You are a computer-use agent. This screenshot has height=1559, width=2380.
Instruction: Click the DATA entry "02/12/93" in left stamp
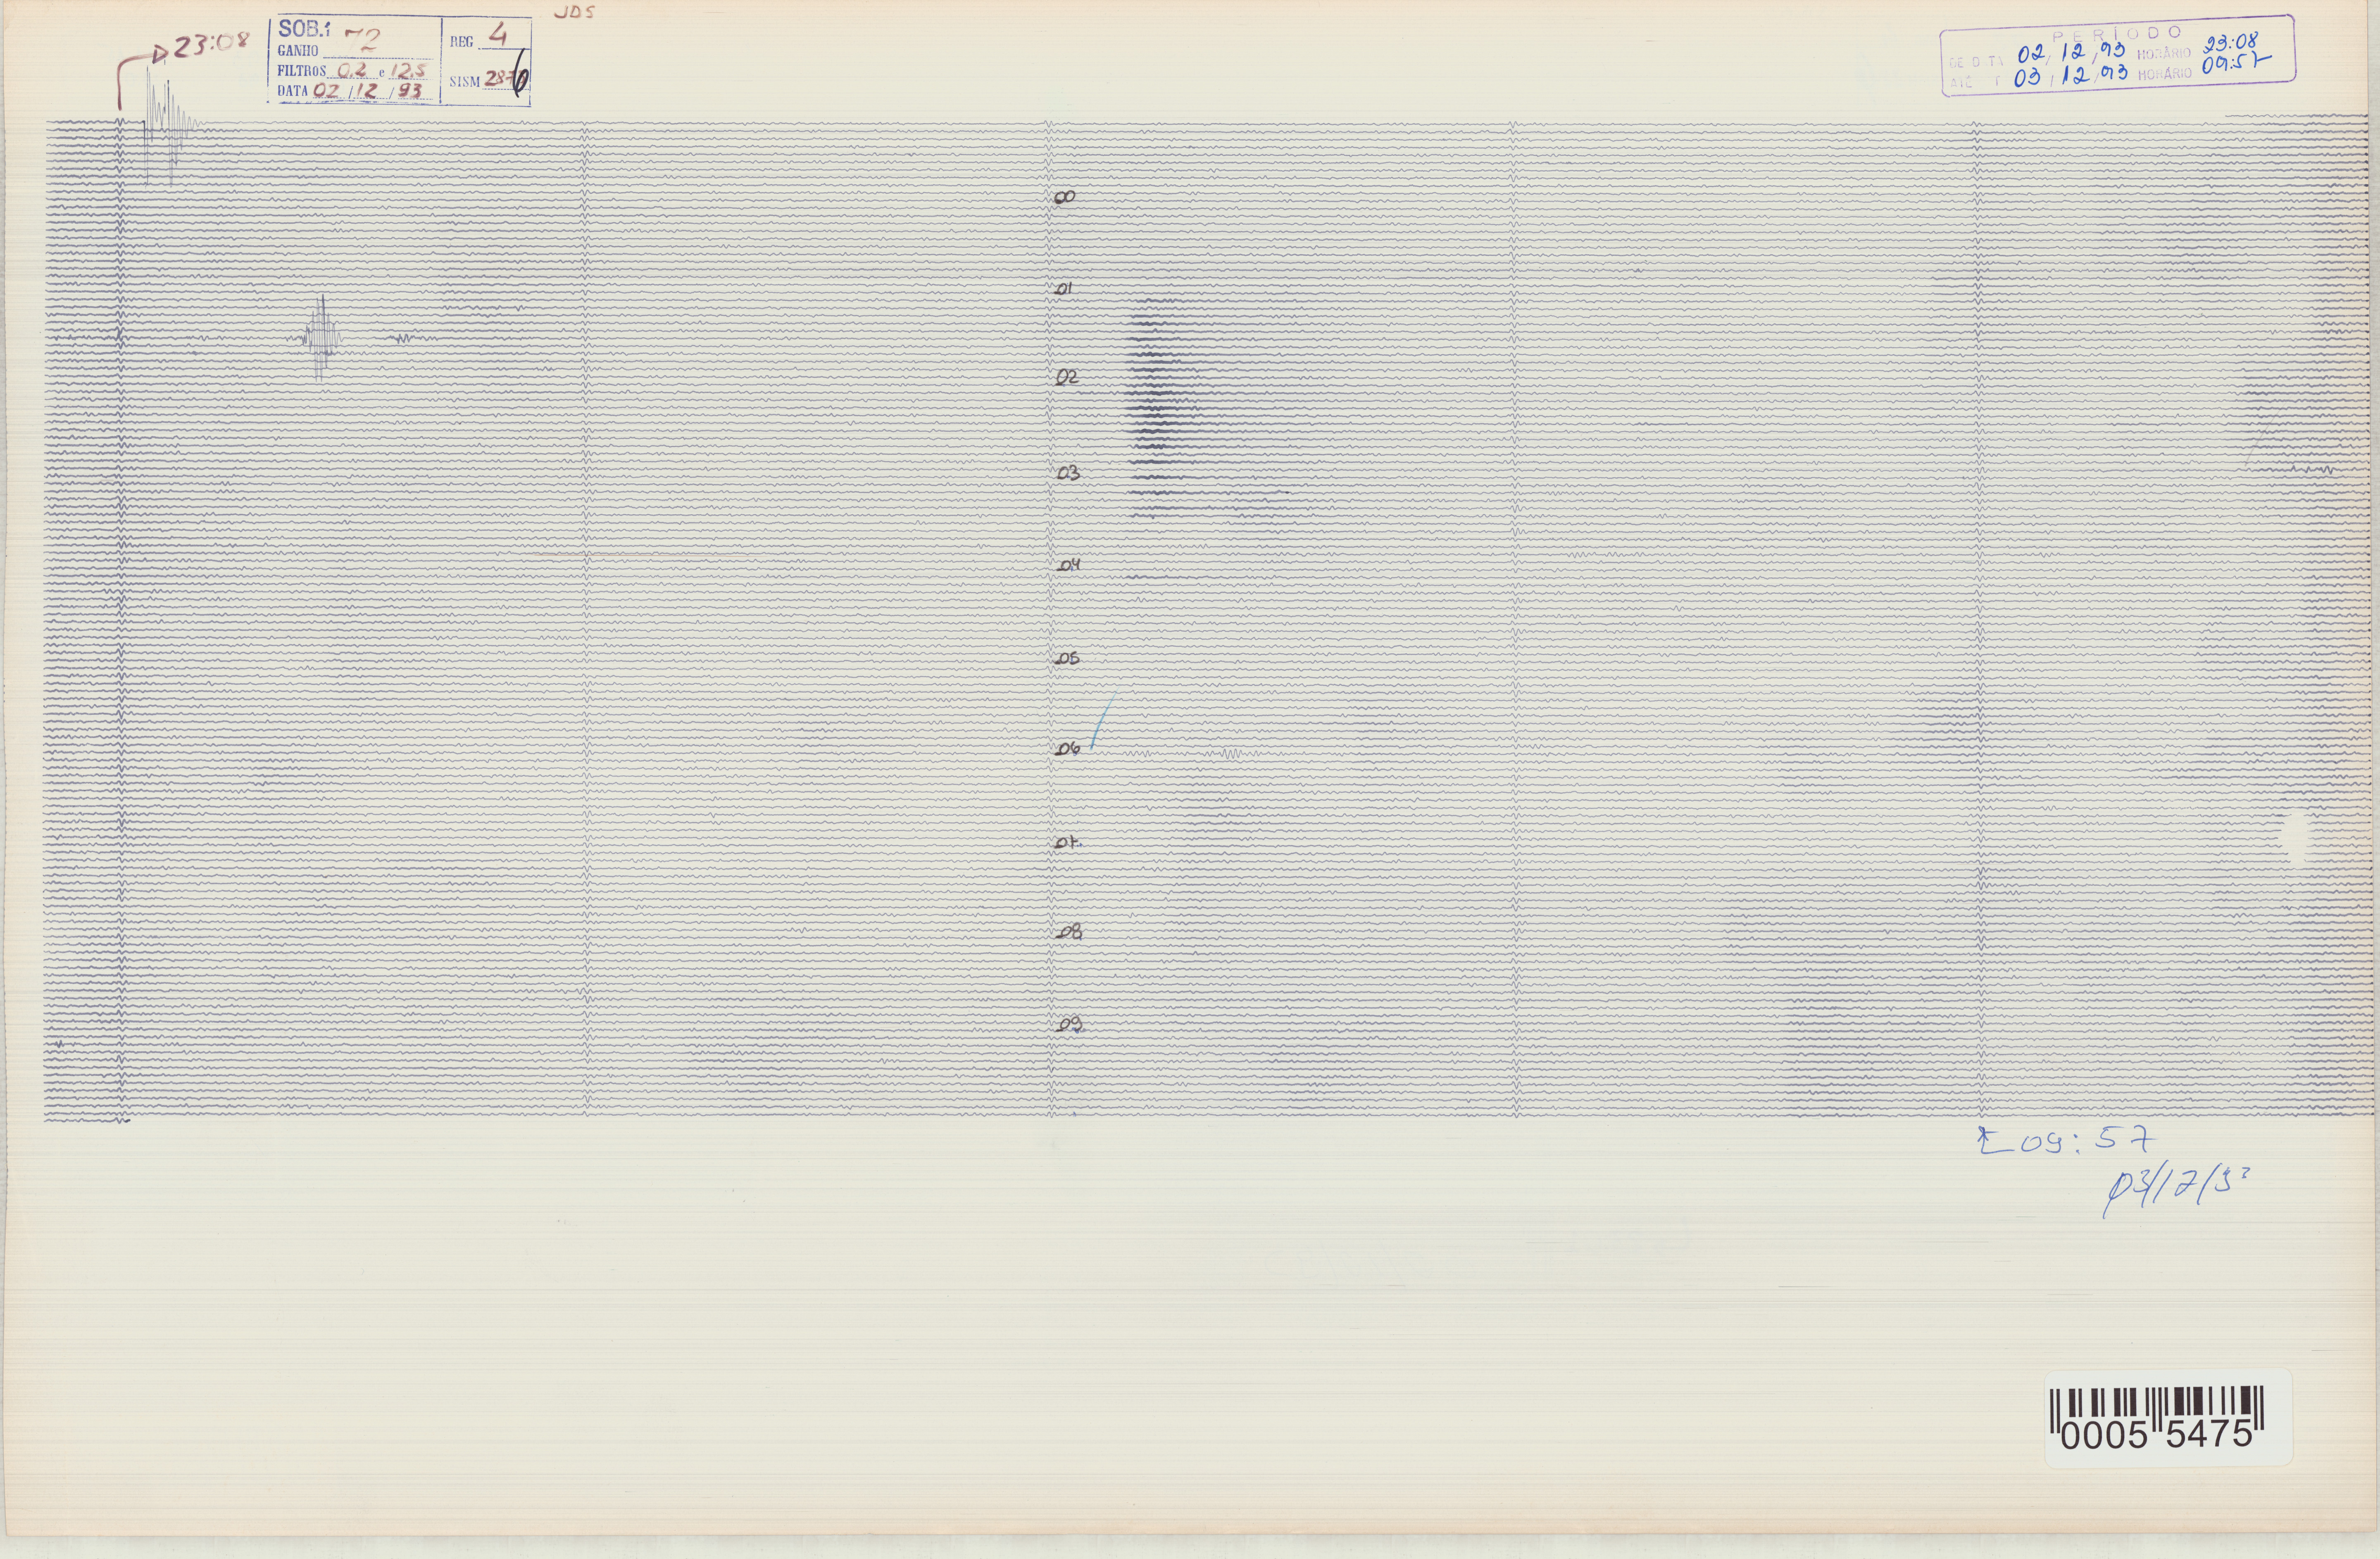pos(368,91)
